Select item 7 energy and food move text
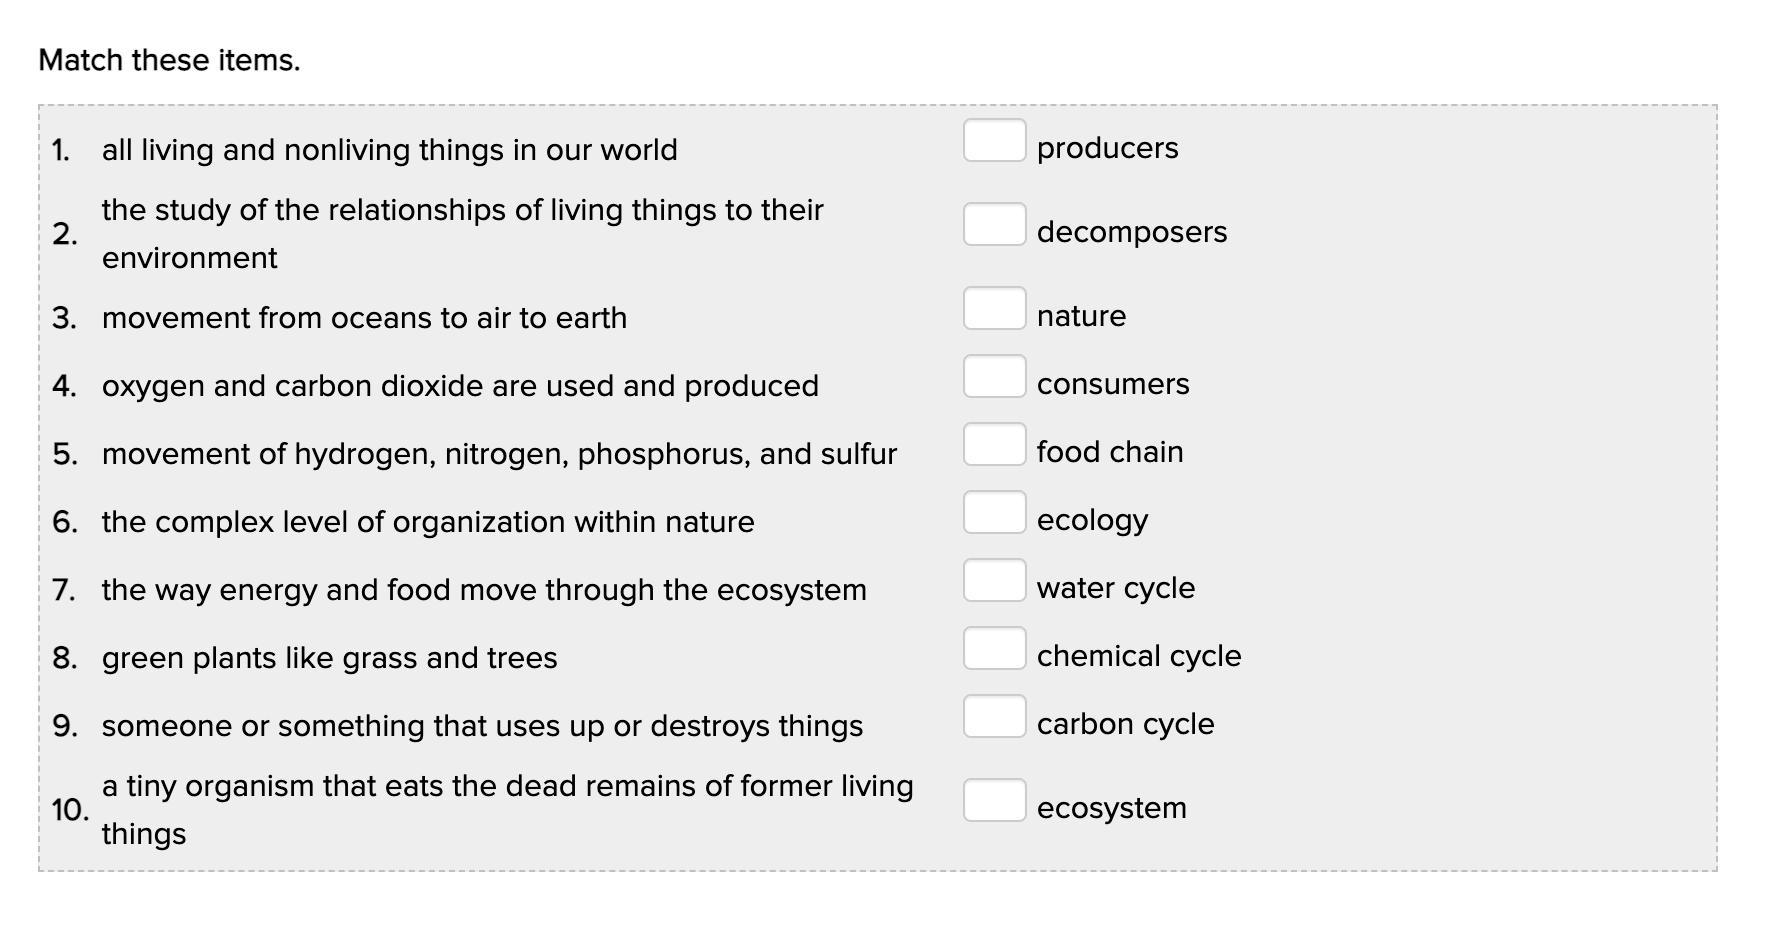 (484, 590)
